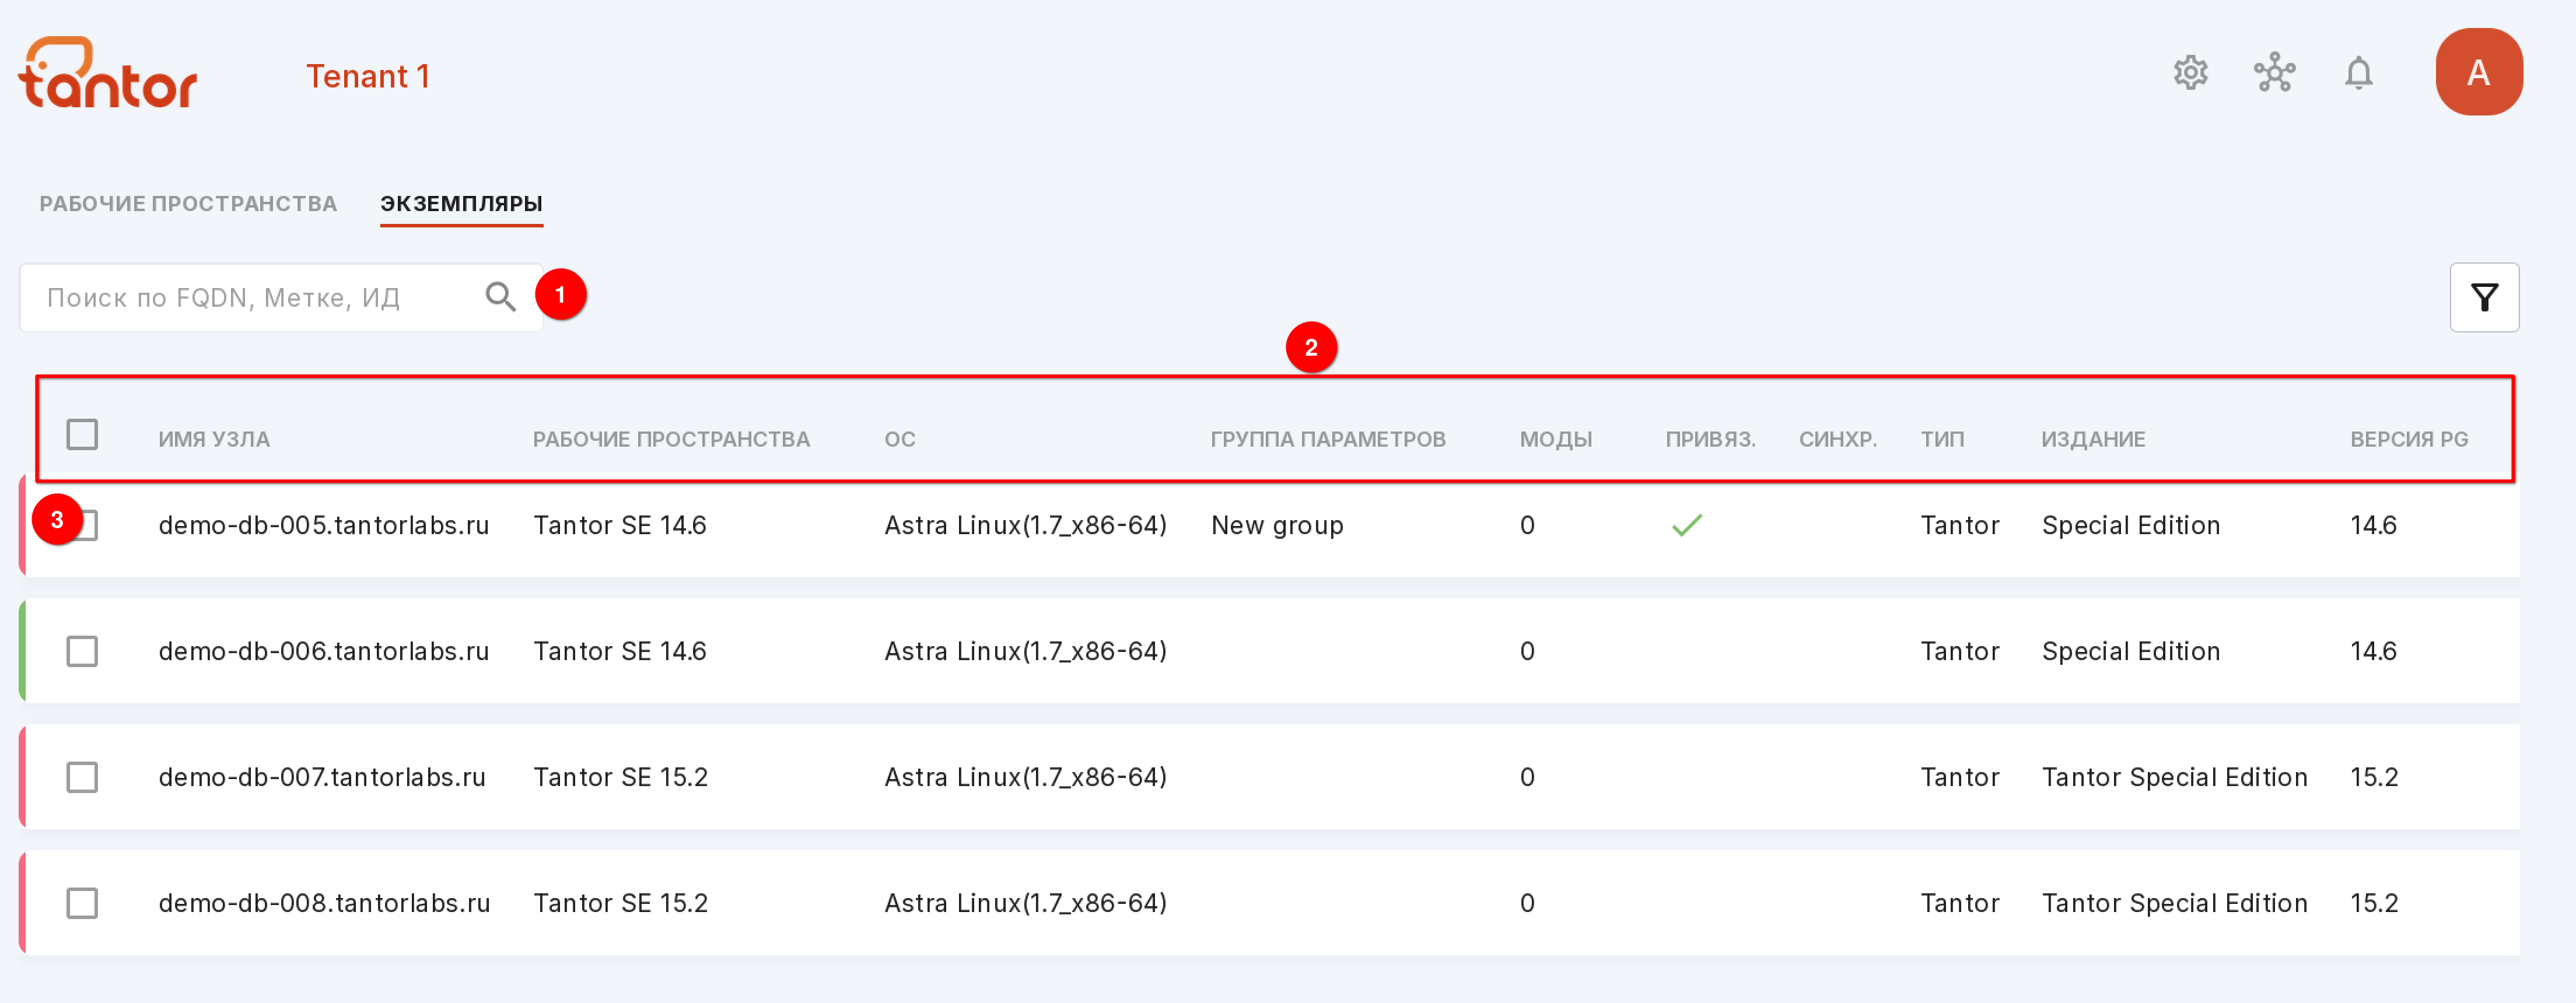Open node demo-db-007.tantorlabs.ru

point(322,777)
